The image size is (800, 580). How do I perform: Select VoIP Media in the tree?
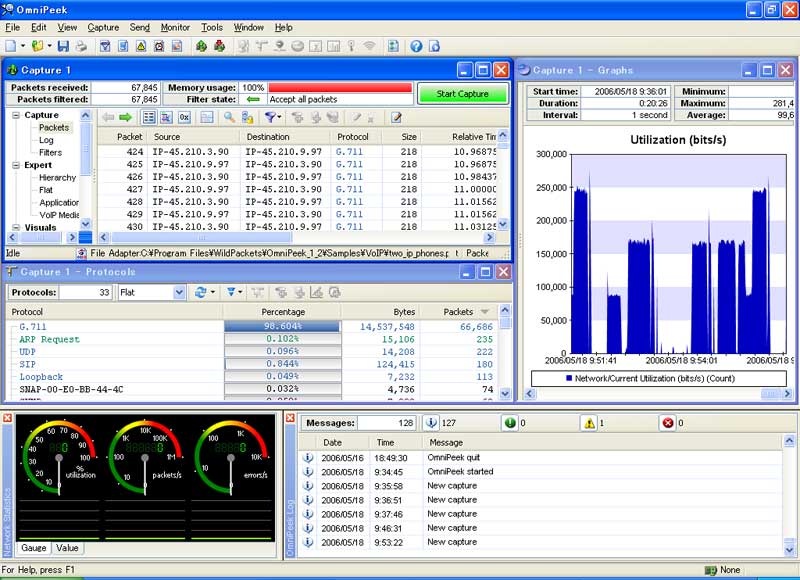(x=59, y=215)
